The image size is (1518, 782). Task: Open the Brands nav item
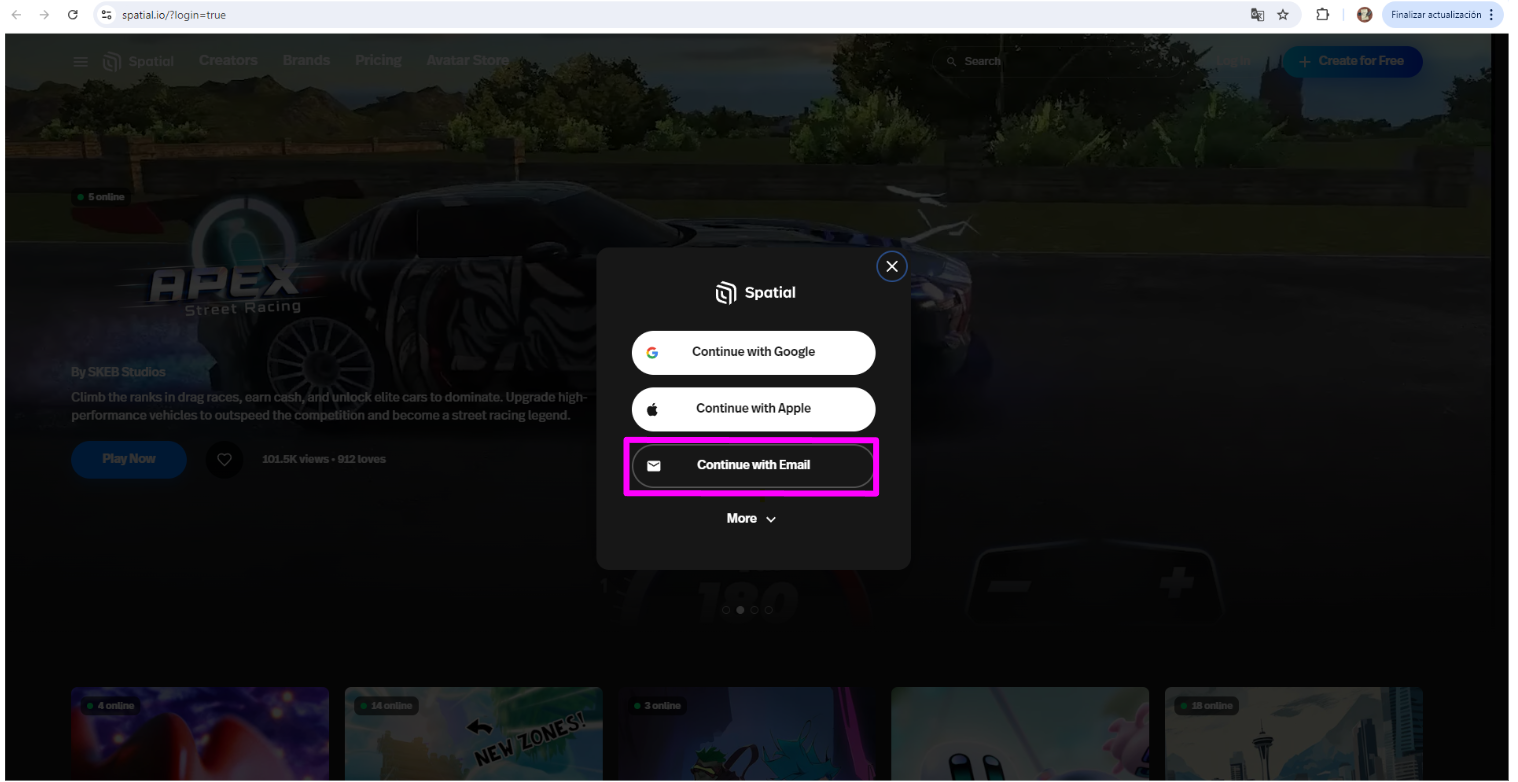[306, 60]
